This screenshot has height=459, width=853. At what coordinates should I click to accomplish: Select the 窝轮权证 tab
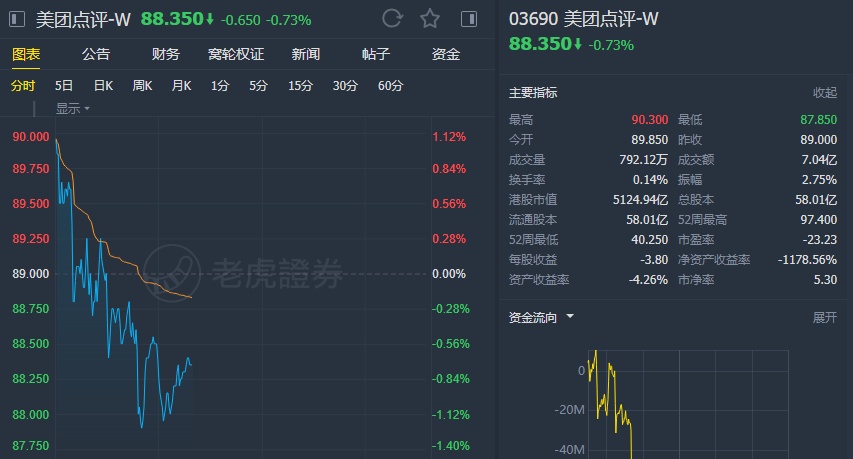click(236, 54)
